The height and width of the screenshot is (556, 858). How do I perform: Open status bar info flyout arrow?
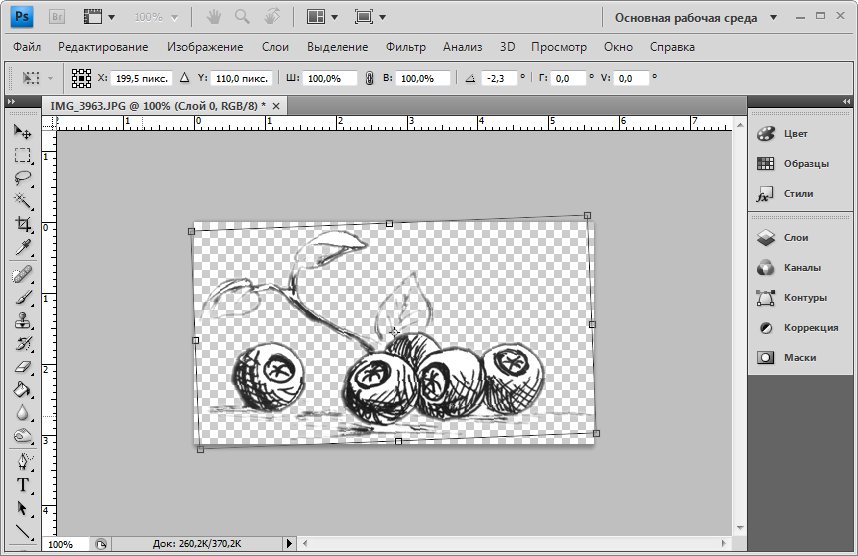(x=289, y=543)
